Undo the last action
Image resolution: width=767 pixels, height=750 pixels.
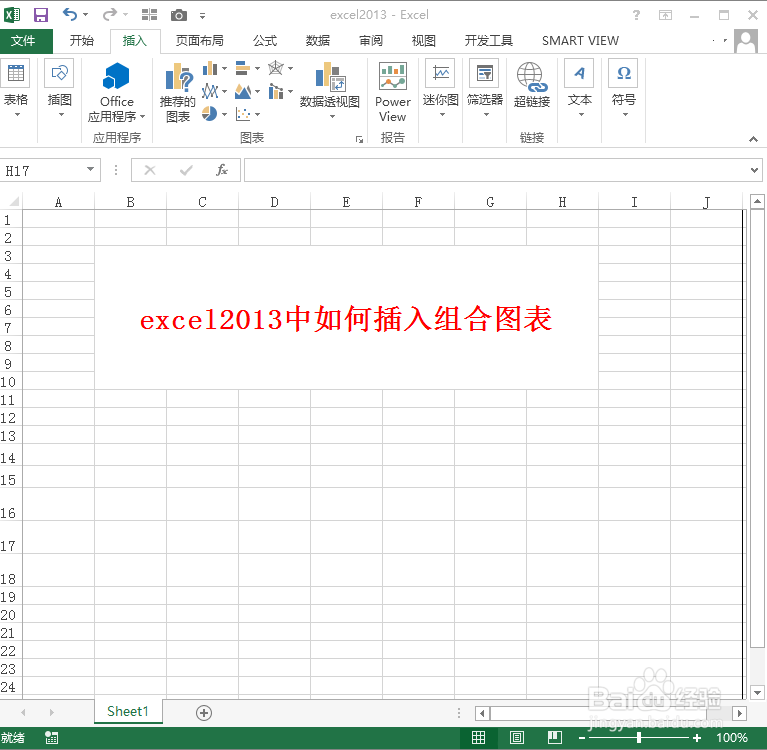pos(69,15)
